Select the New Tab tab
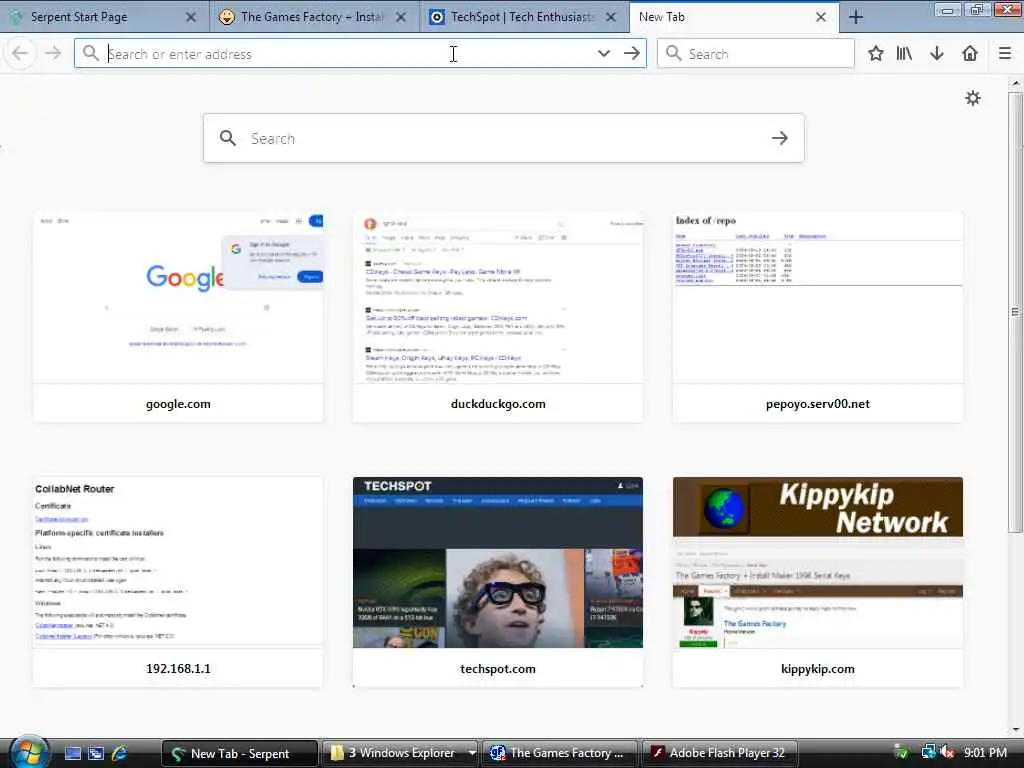 [735, 17]
